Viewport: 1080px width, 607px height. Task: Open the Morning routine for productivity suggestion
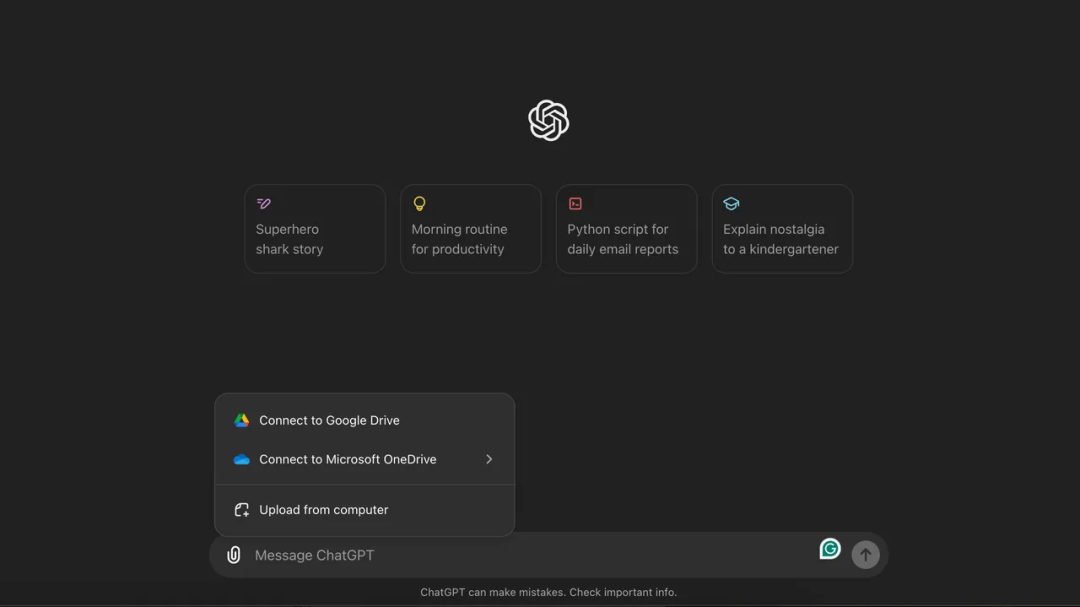[x=470, y=229]
